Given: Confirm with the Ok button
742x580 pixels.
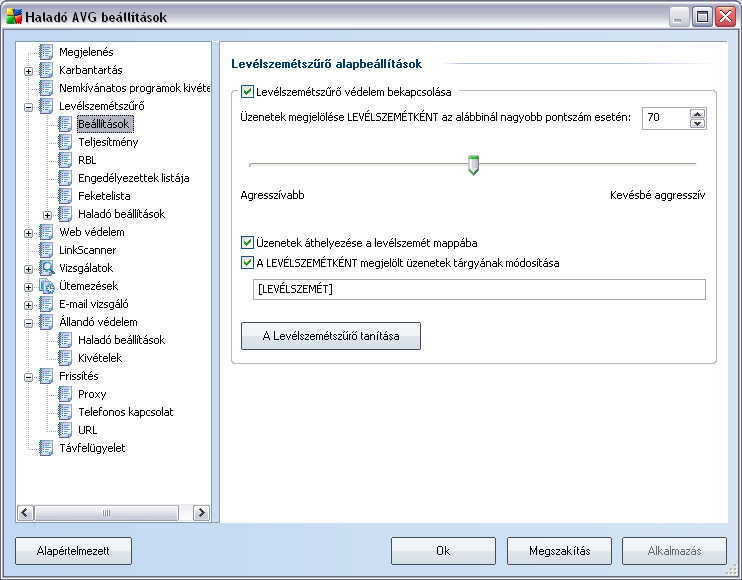Looking at the screenshot, I should [x=443, y=551].
